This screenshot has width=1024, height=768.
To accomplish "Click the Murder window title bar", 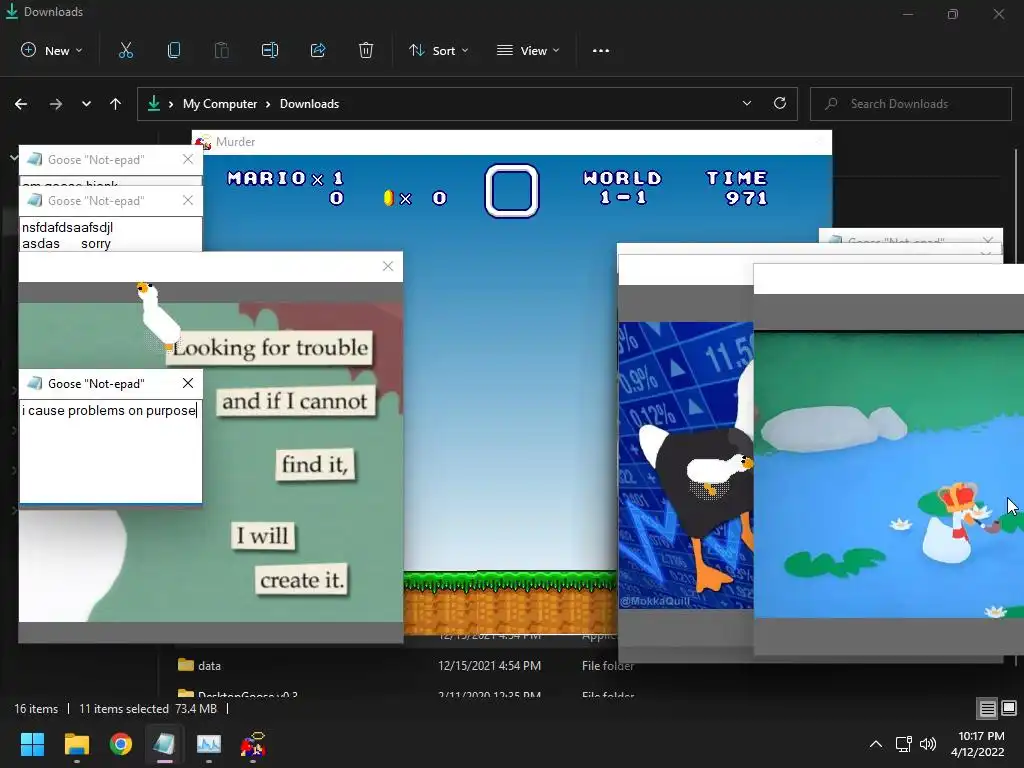I will pyautogui.click(x=511, y=142).
